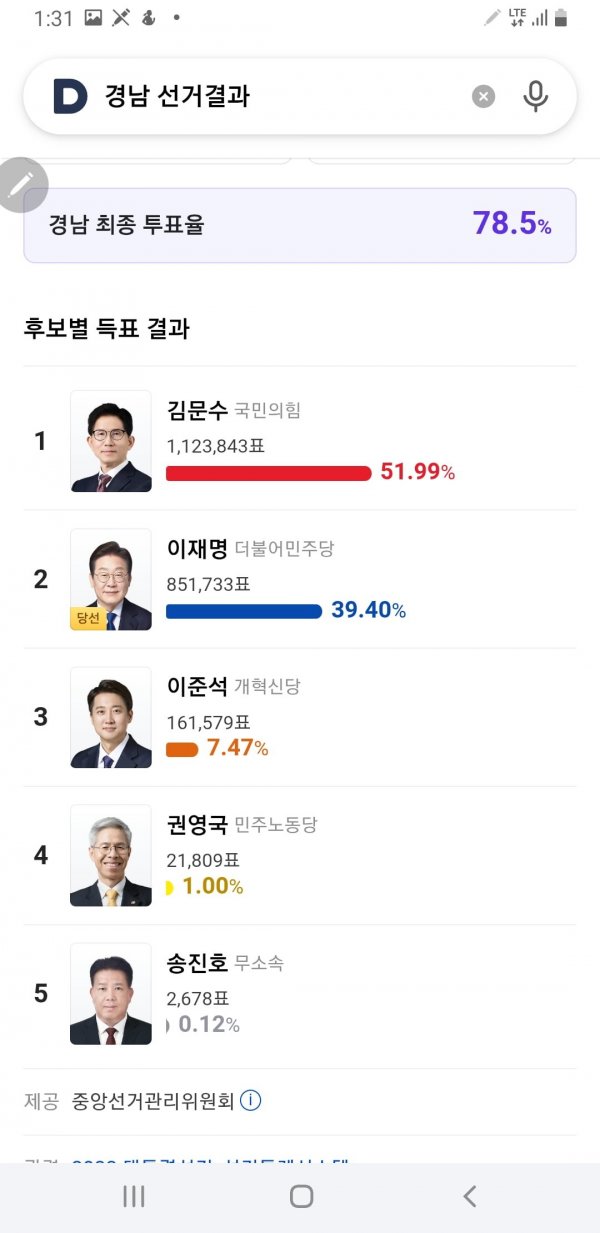Go back with the navigation arrow
This screenshot has height=1233, width=600.
(469, 1196)
